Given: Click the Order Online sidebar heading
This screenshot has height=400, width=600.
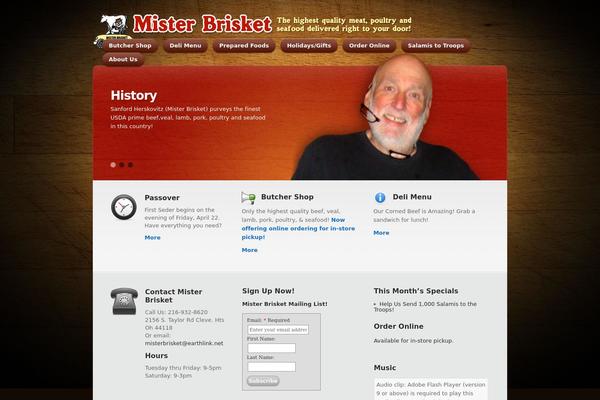Looking at the screenshot, I should point(398,327).
